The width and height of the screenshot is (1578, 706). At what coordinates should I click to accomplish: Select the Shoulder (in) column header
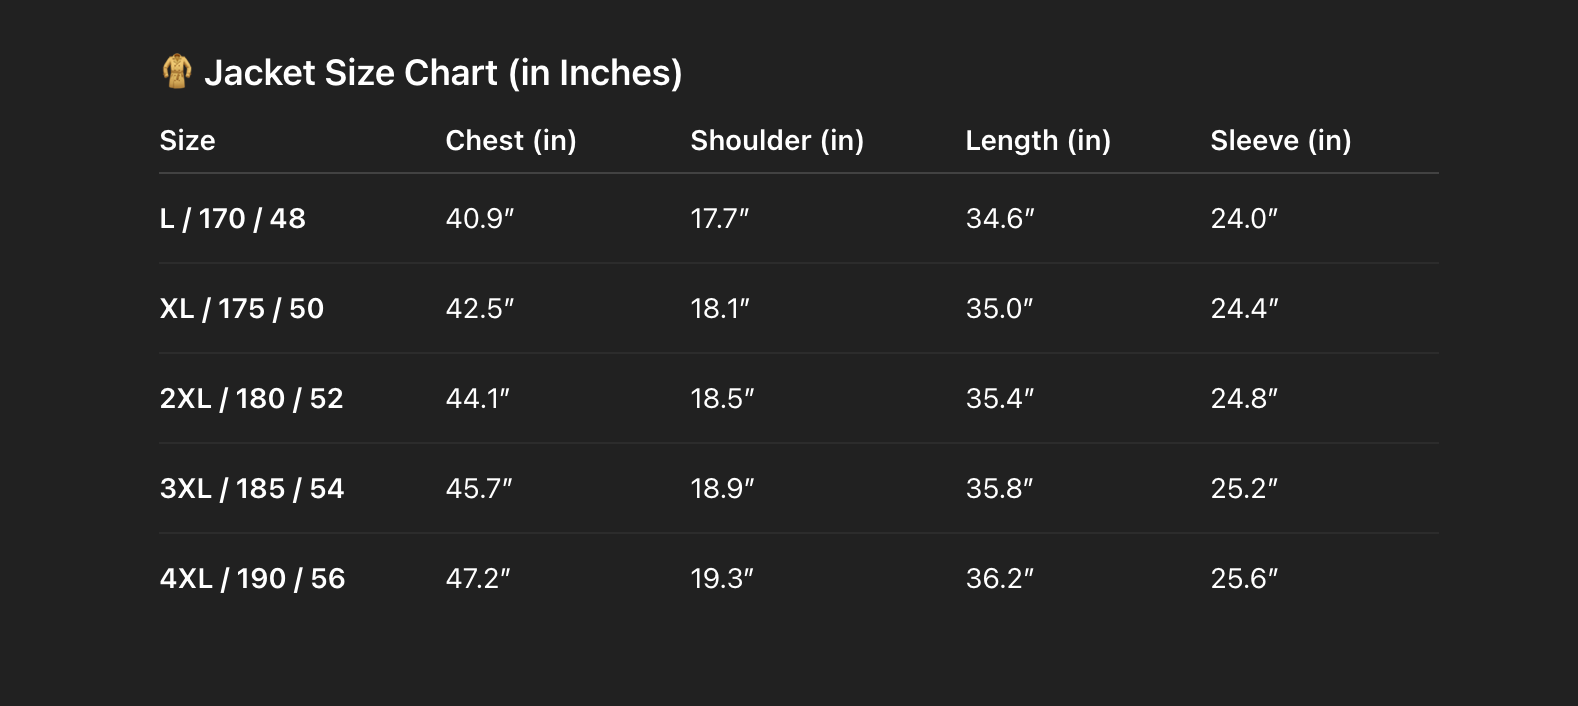point(776,140)
